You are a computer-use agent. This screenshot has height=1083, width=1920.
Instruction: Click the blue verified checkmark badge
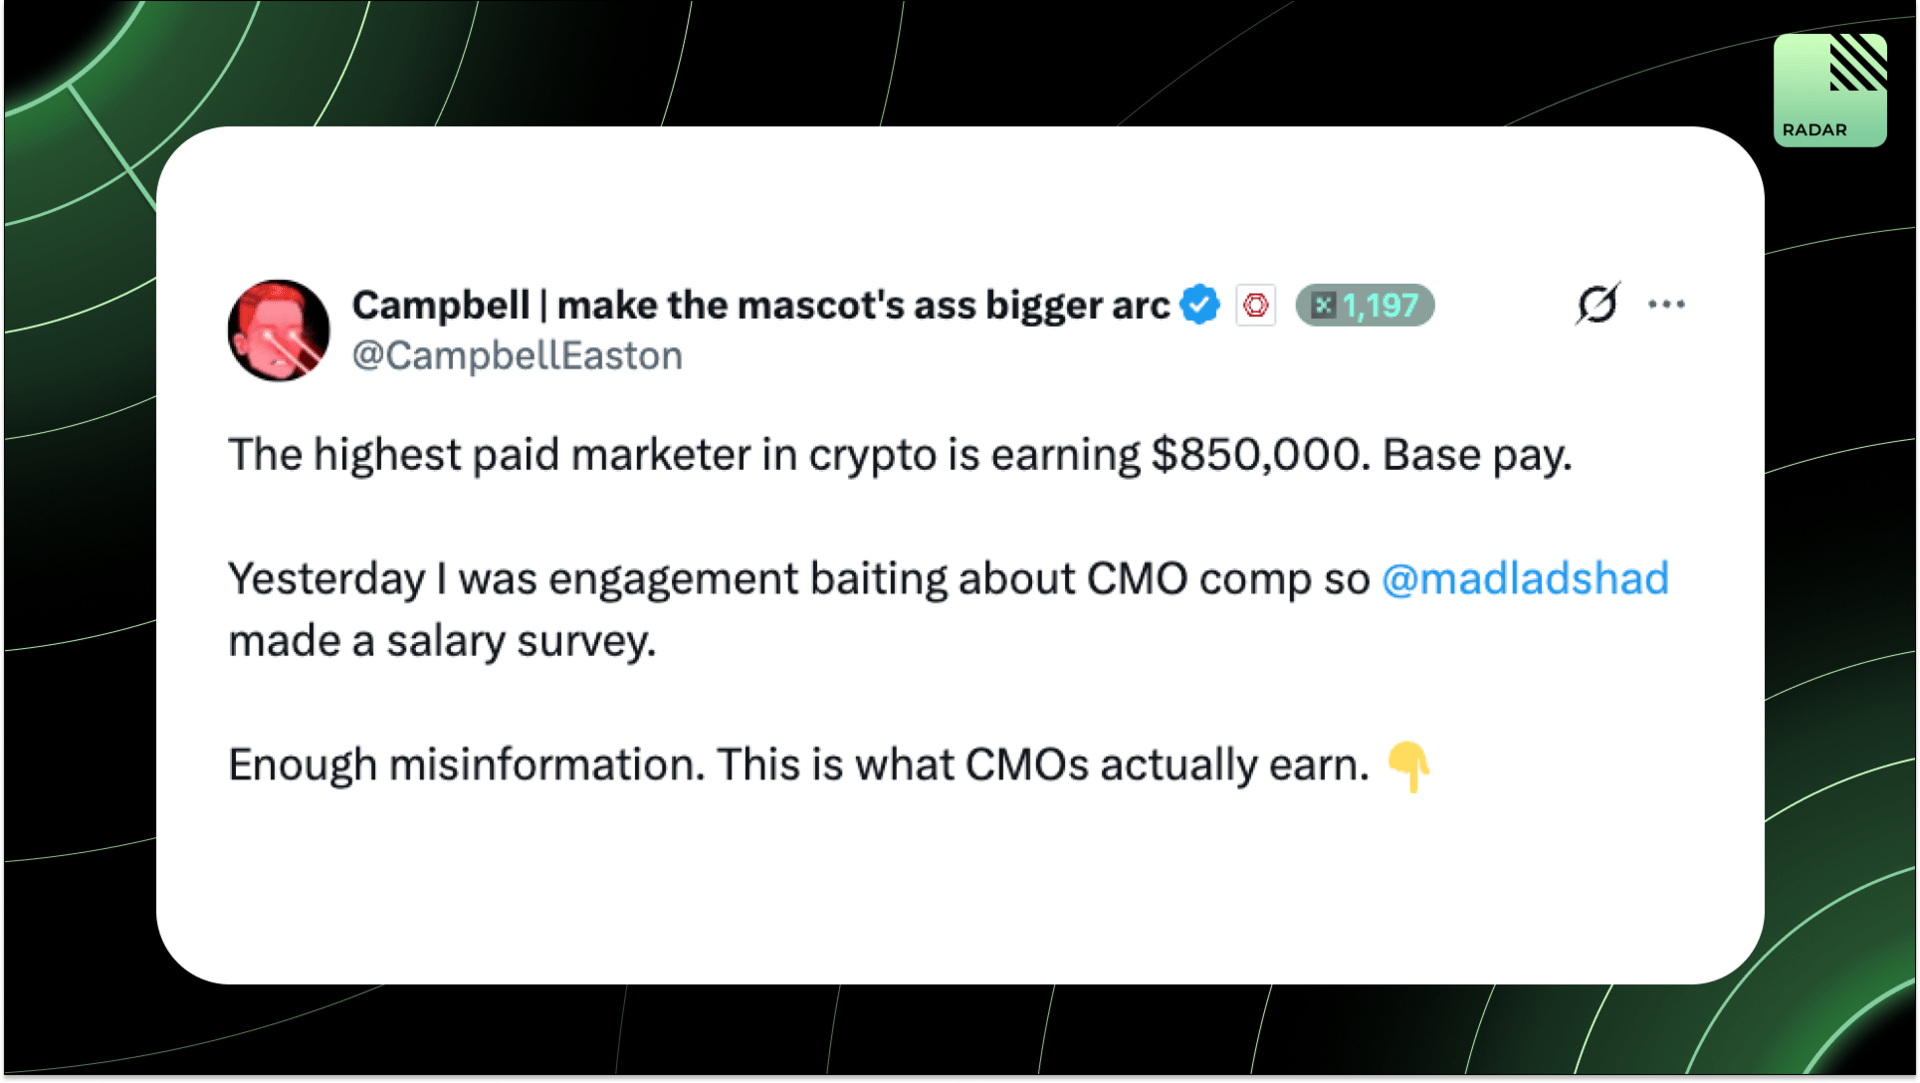1200,305
